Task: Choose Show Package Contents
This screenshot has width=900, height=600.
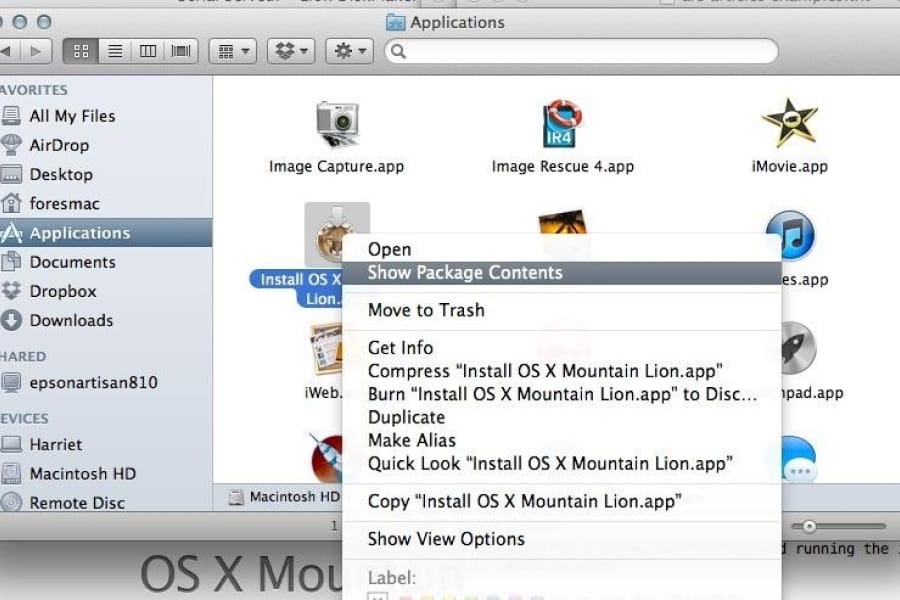Action: point(561,273)
